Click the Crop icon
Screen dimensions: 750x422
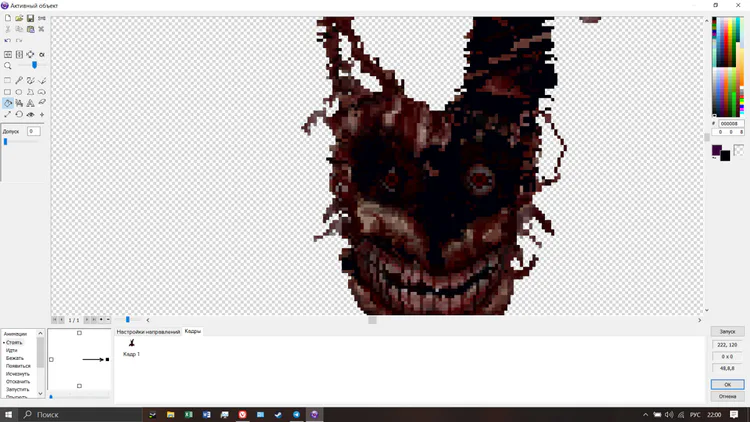pos(30,55)
